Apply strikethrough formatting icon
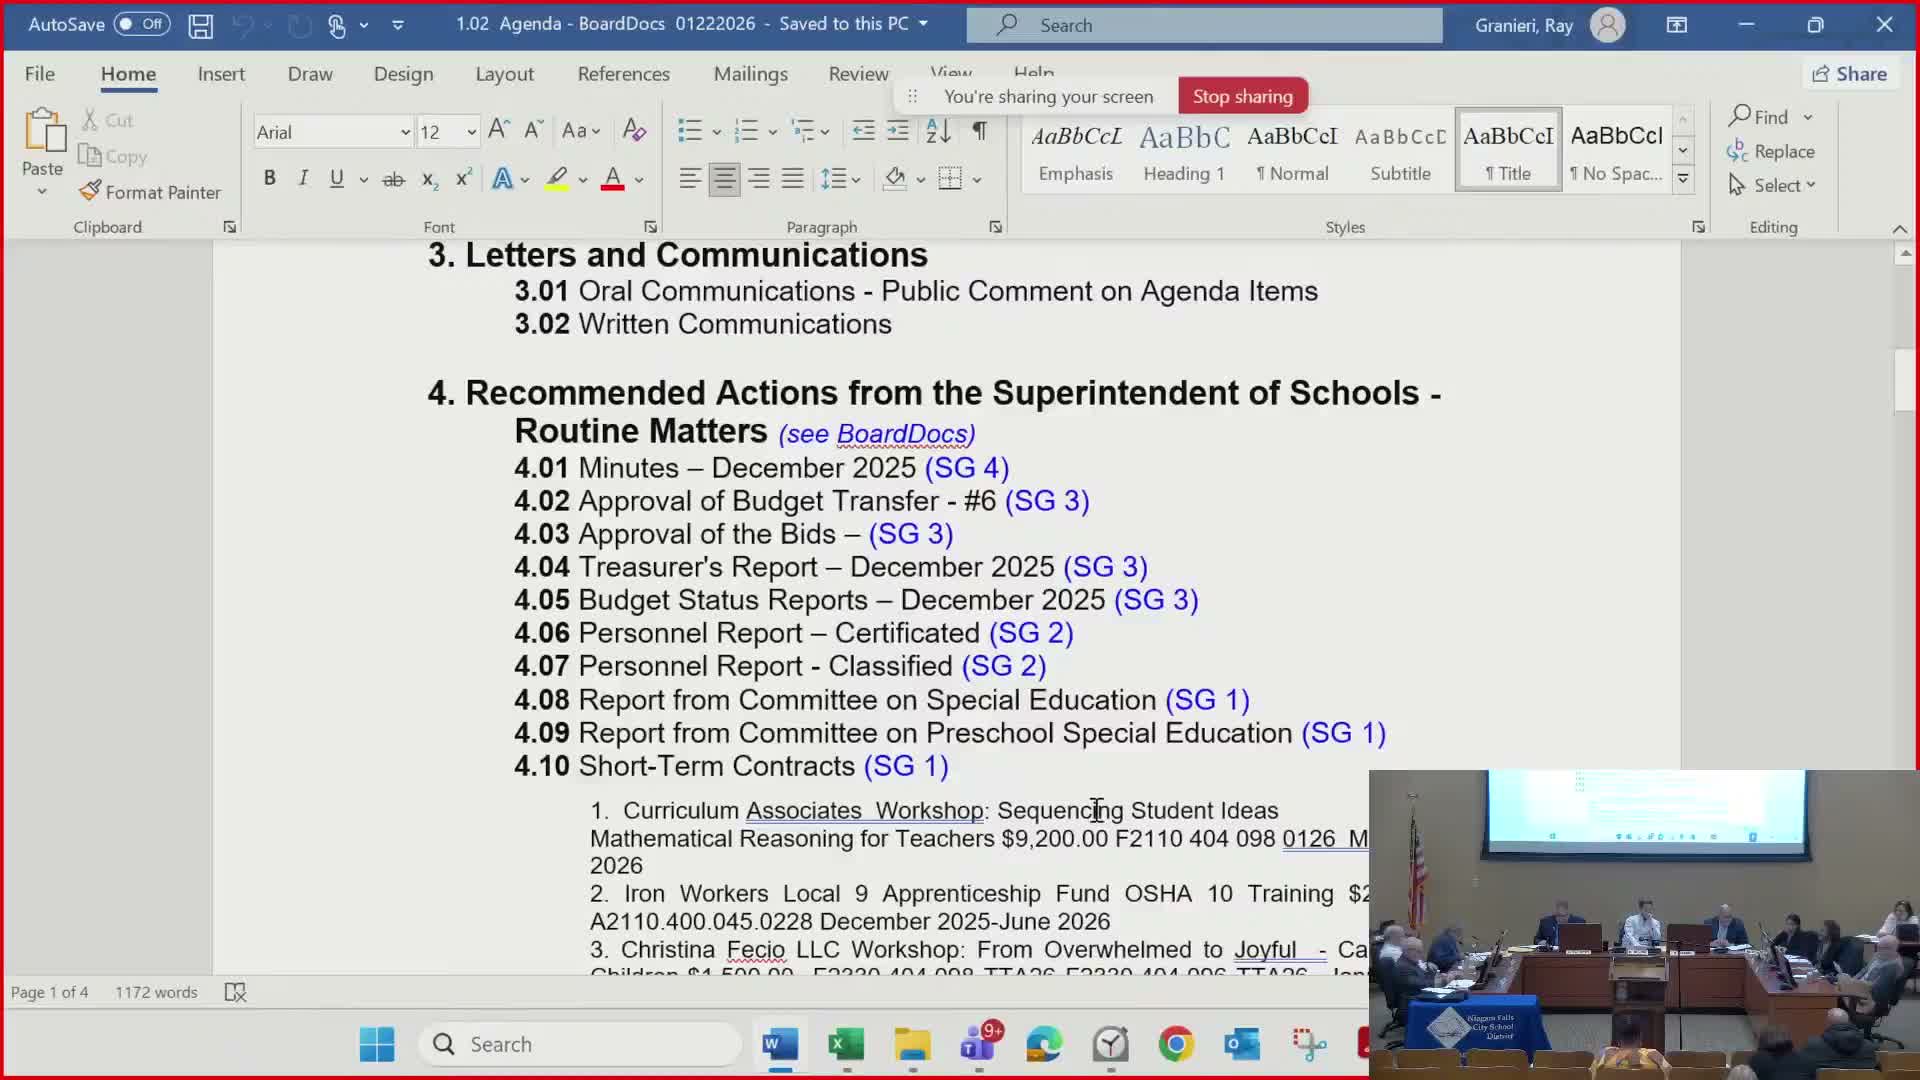Image resolution: width=1920 pixels, height=1080 pixels. pos(393,179)
